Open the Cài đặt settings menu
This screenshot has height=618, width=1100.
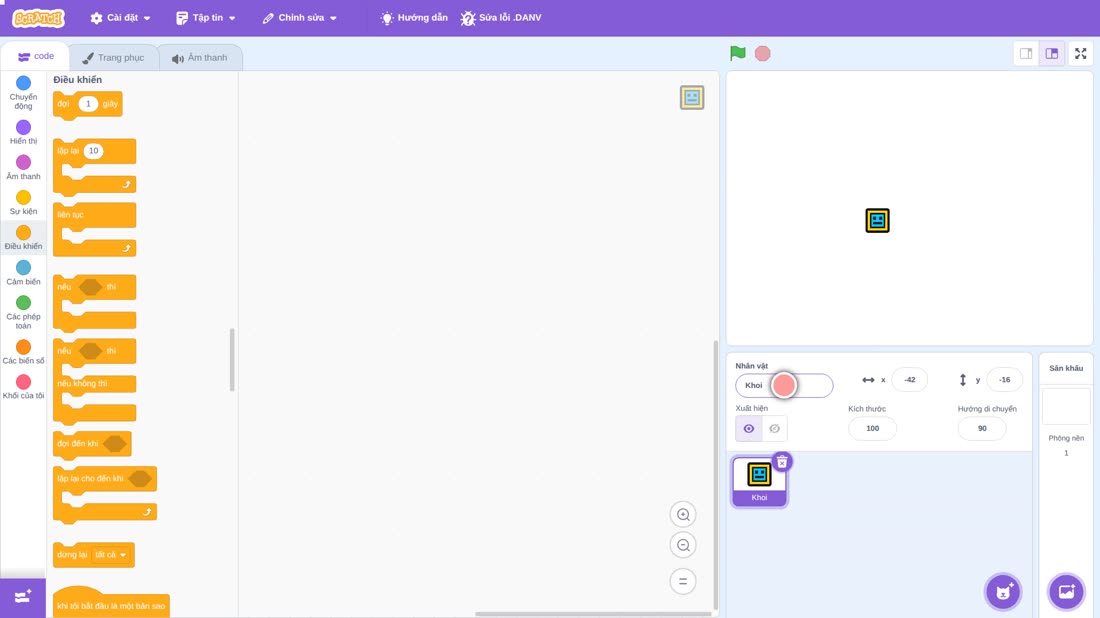click(x=121, y=18)
